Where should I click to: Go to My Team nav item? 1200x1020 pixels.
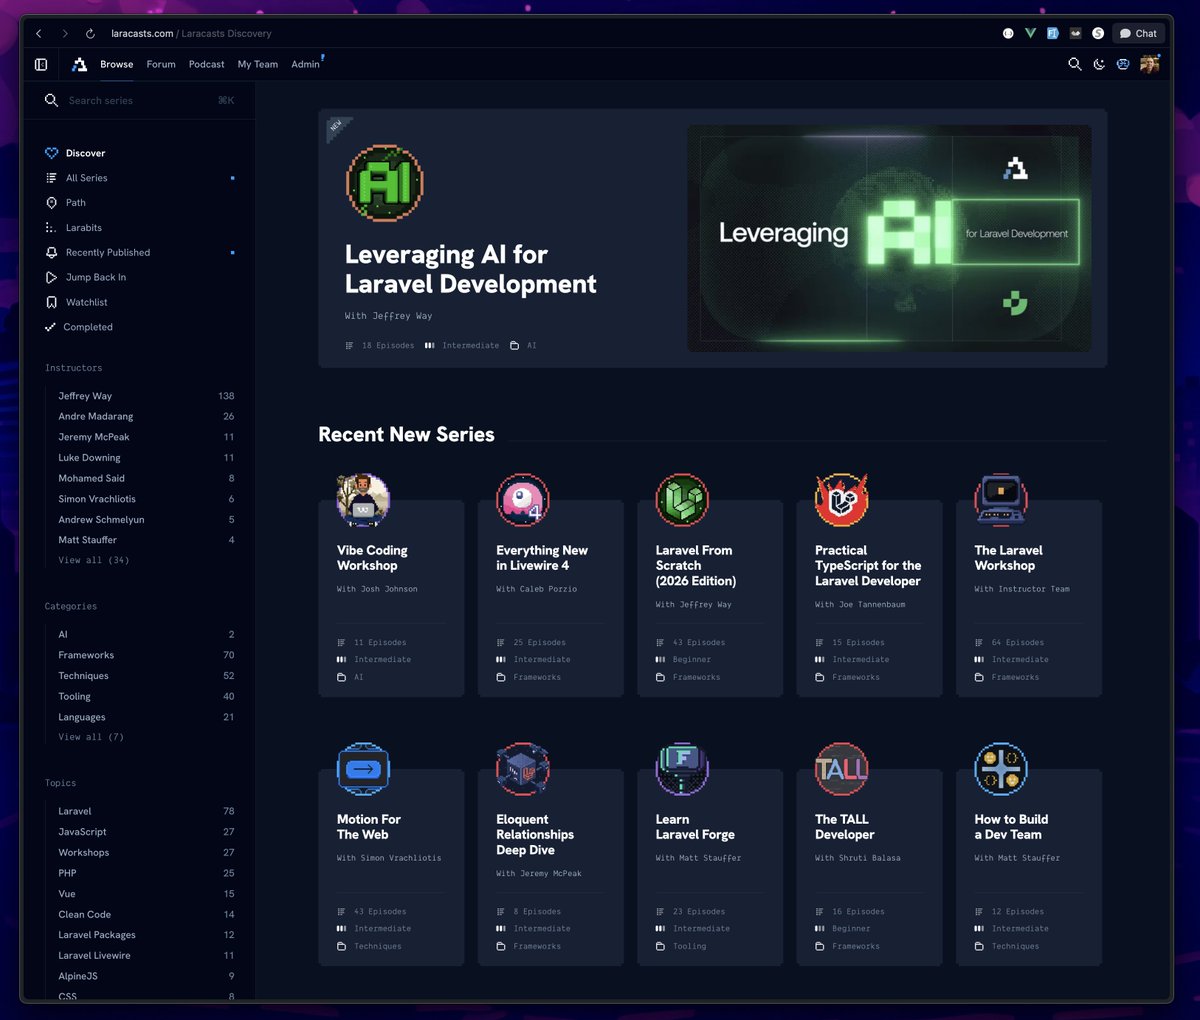258,64
